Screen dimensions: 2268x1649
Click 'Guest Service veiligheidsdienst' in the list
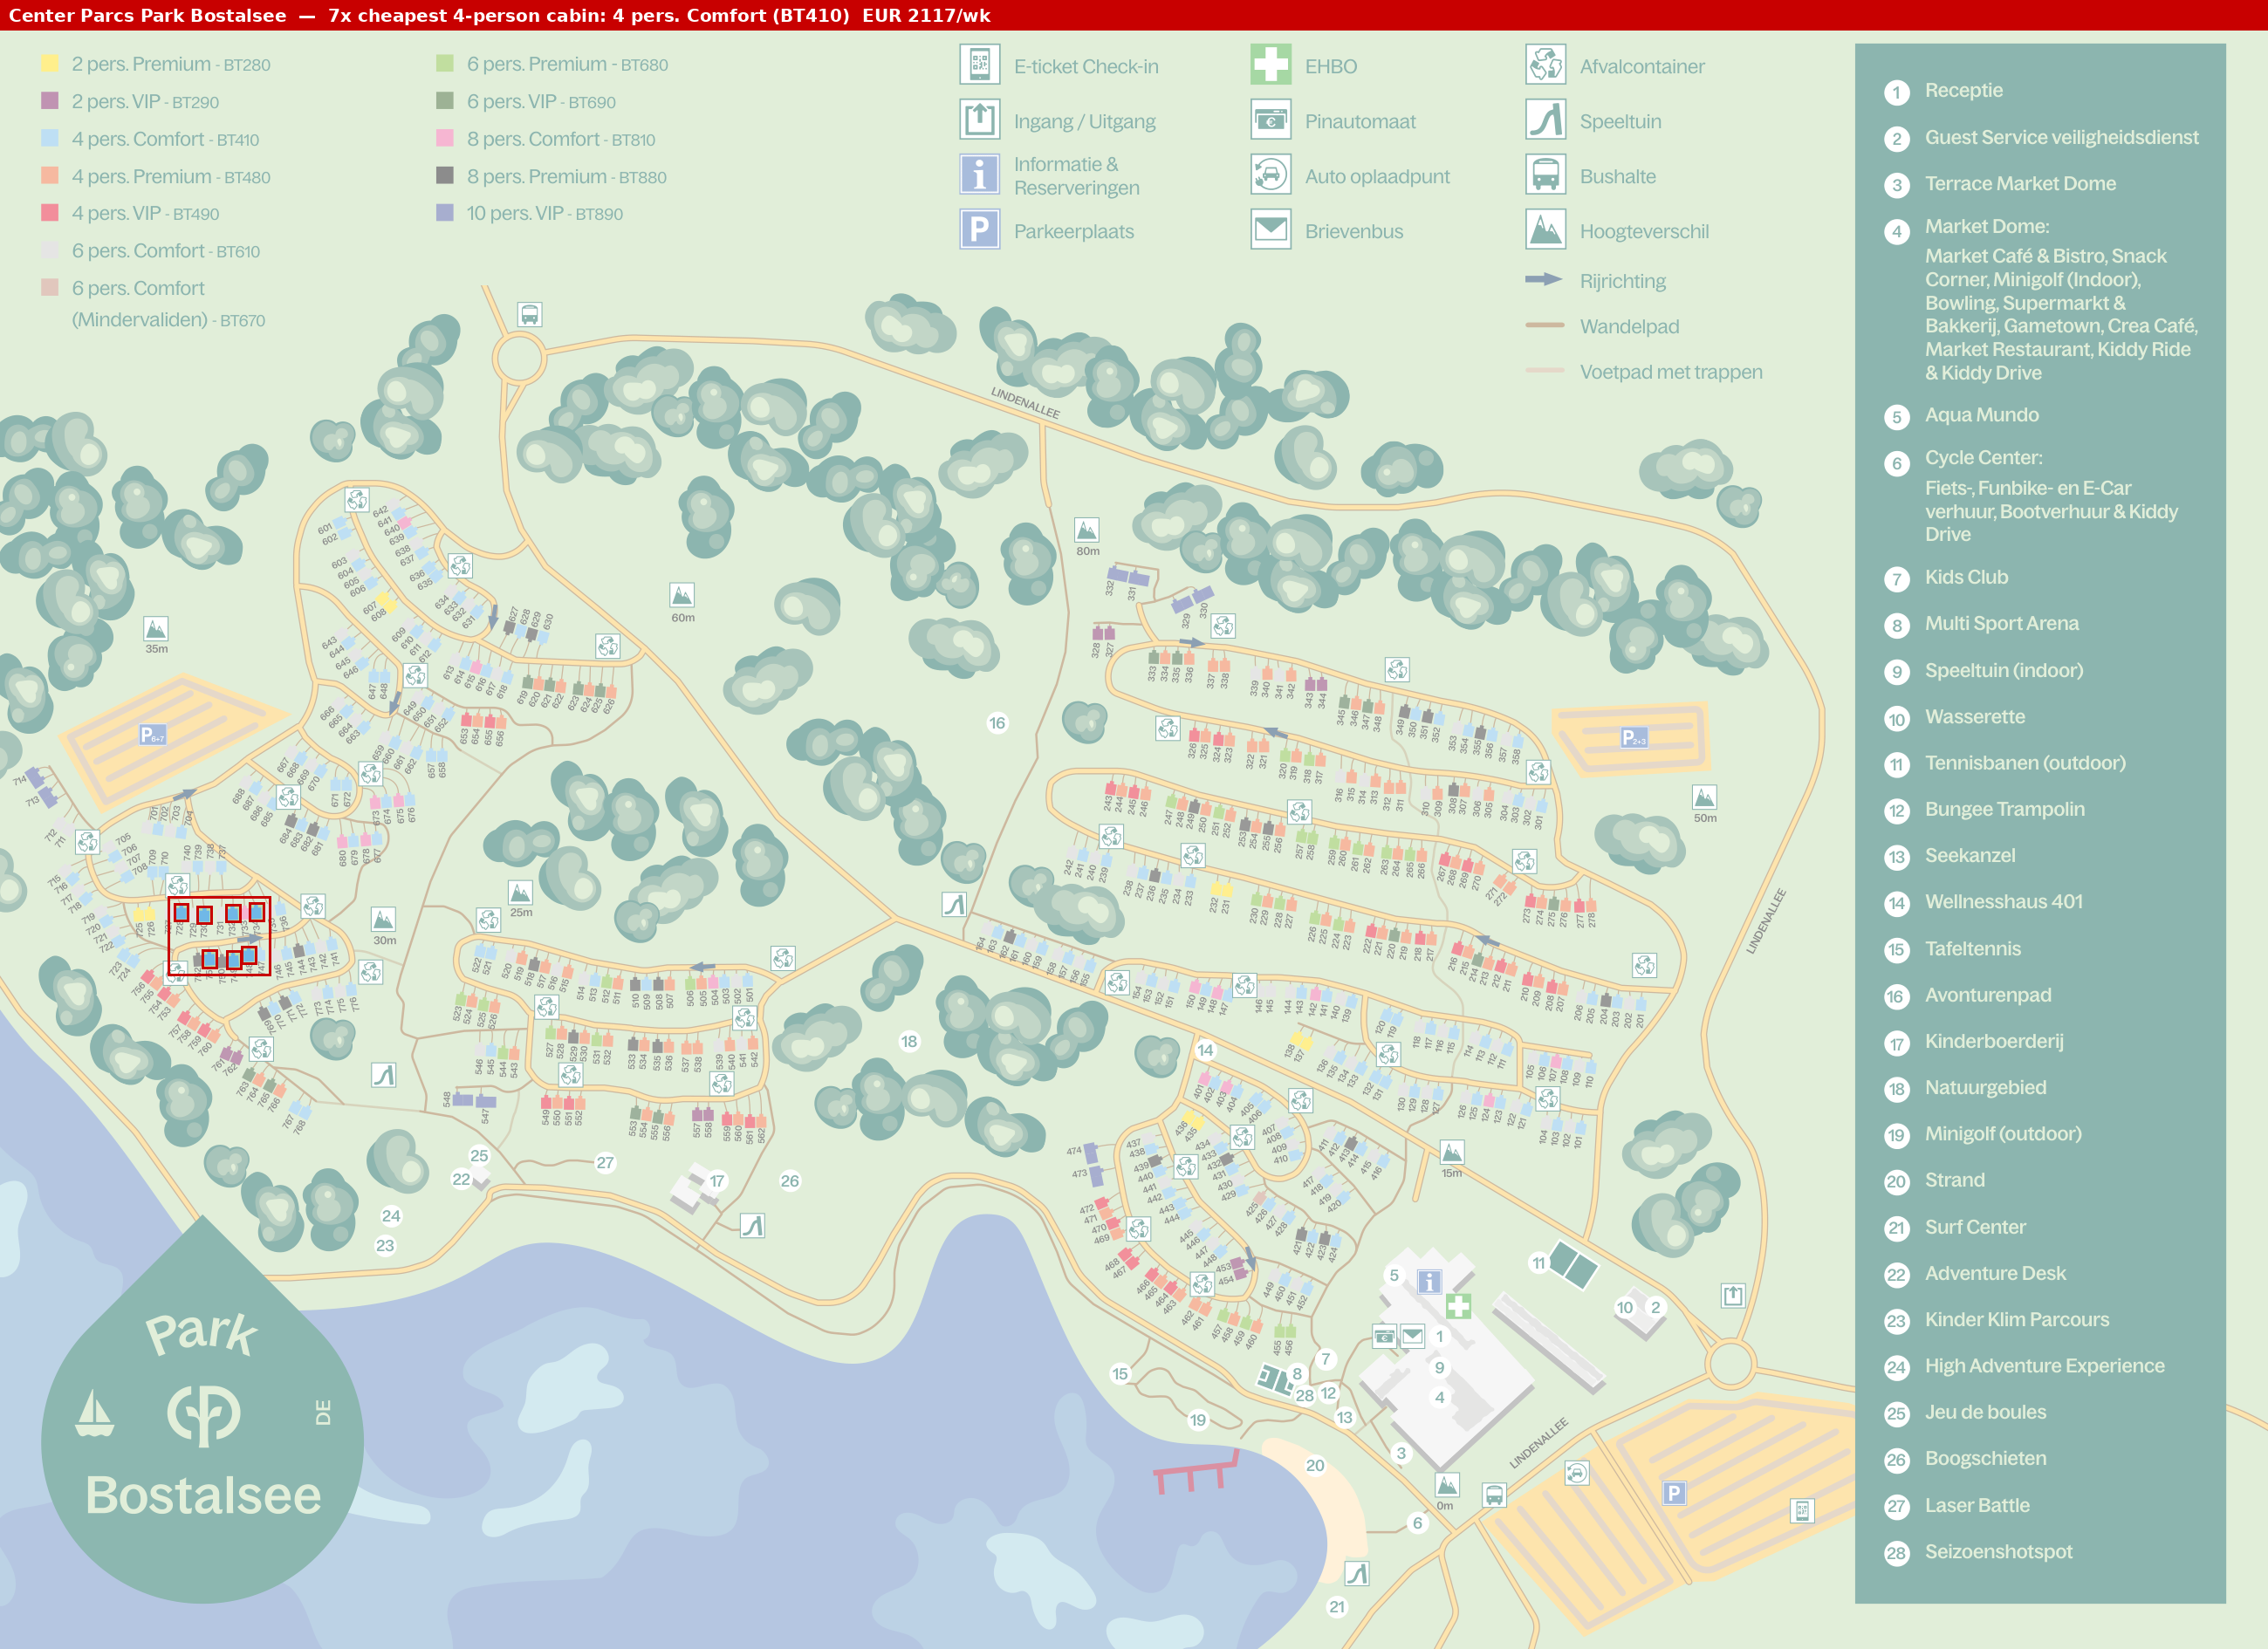coord(2061,137)
